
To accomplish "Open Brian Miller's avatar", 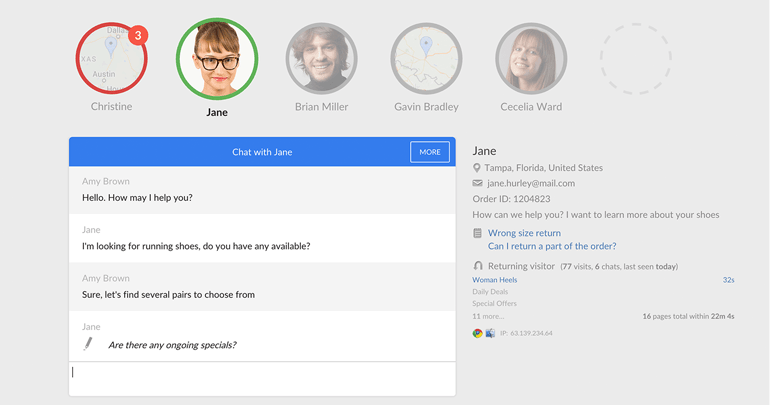I will tap(322, 58).
